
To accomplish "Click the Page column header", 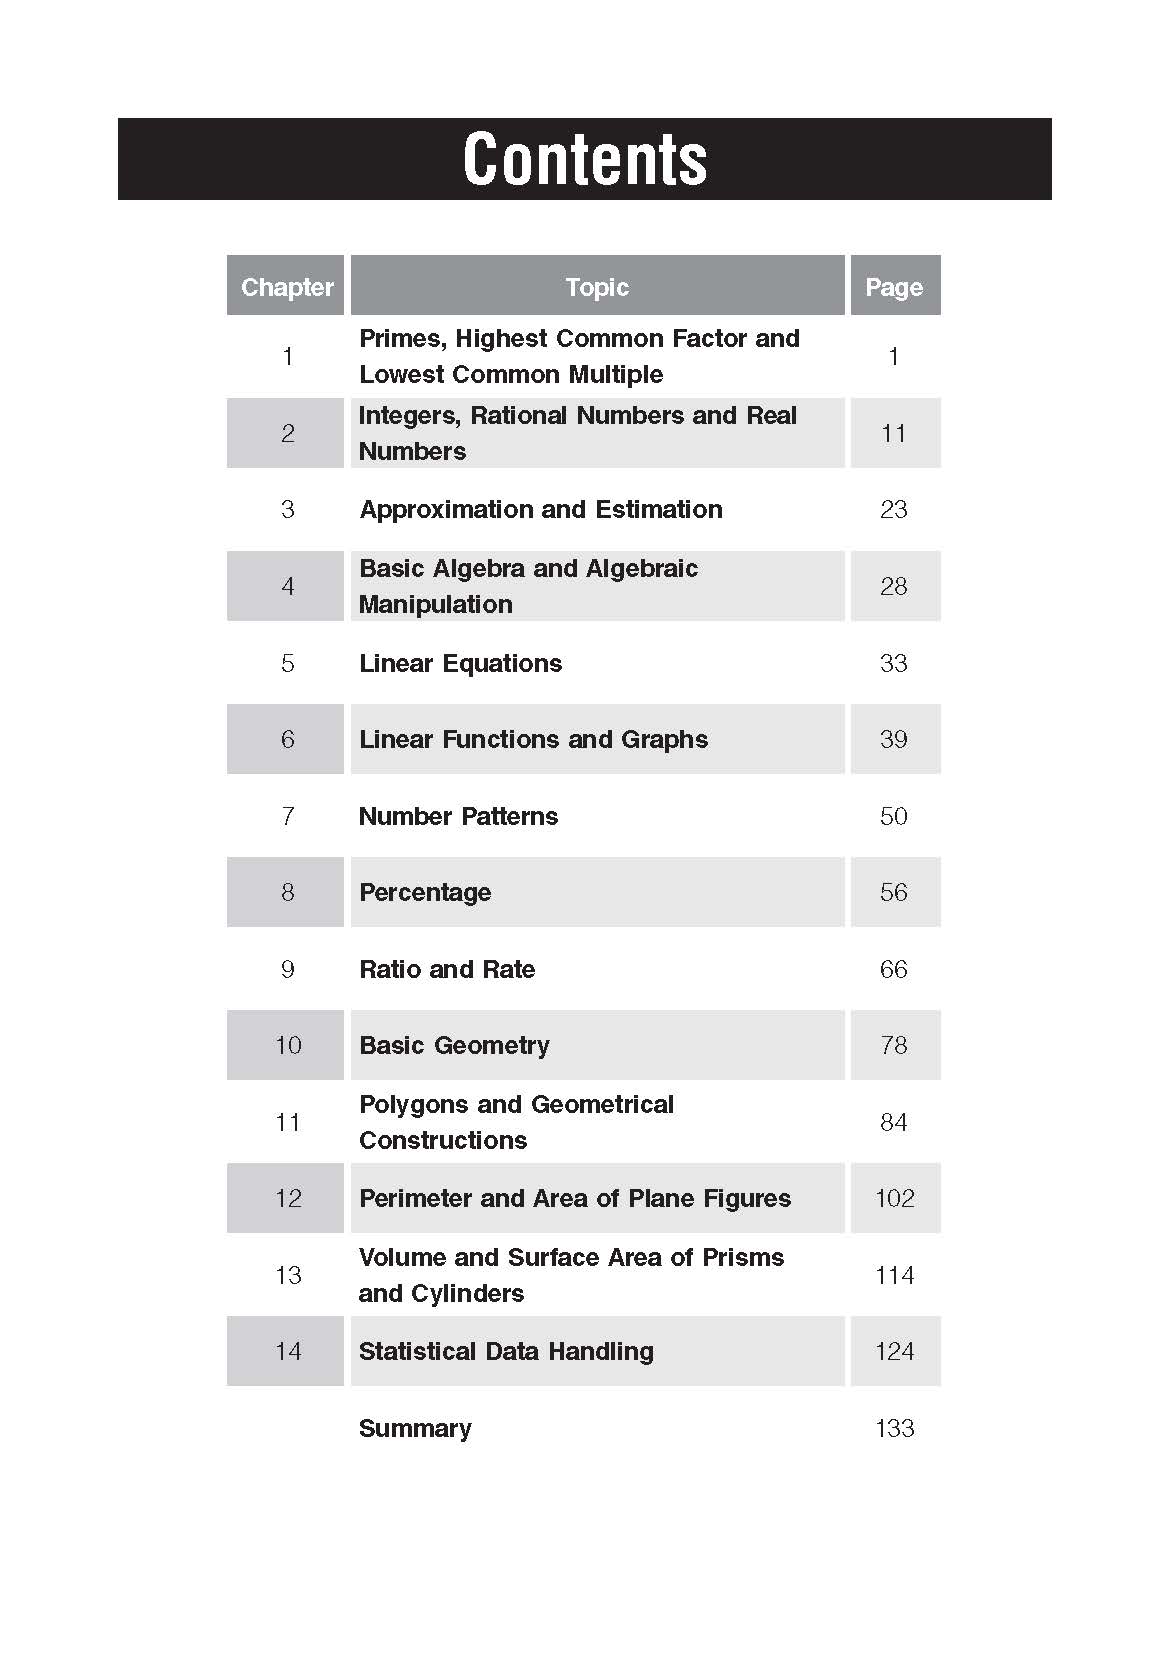I will pos(894,287).
